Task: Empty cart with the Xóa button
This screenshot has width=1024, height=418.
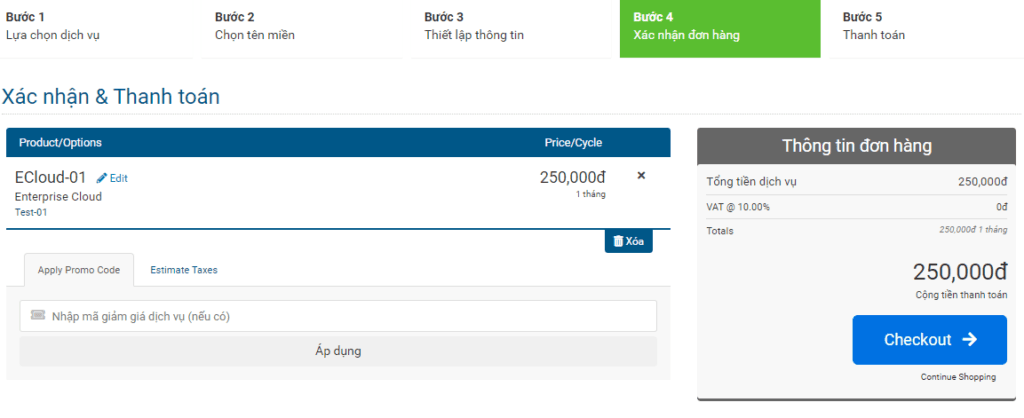Action: (x=628, y=241)
